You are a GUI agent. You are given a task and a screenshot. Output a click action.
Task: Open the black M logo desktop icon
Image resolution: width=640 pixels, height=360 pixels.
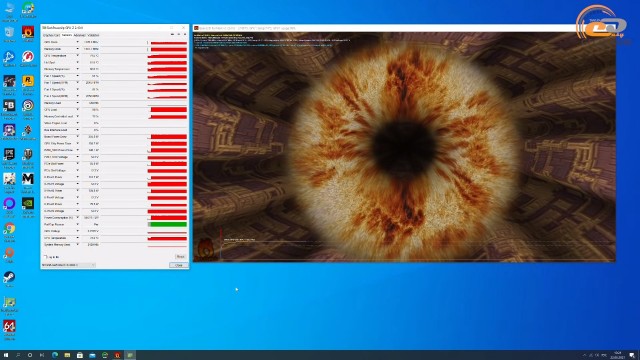click(28, 182)
